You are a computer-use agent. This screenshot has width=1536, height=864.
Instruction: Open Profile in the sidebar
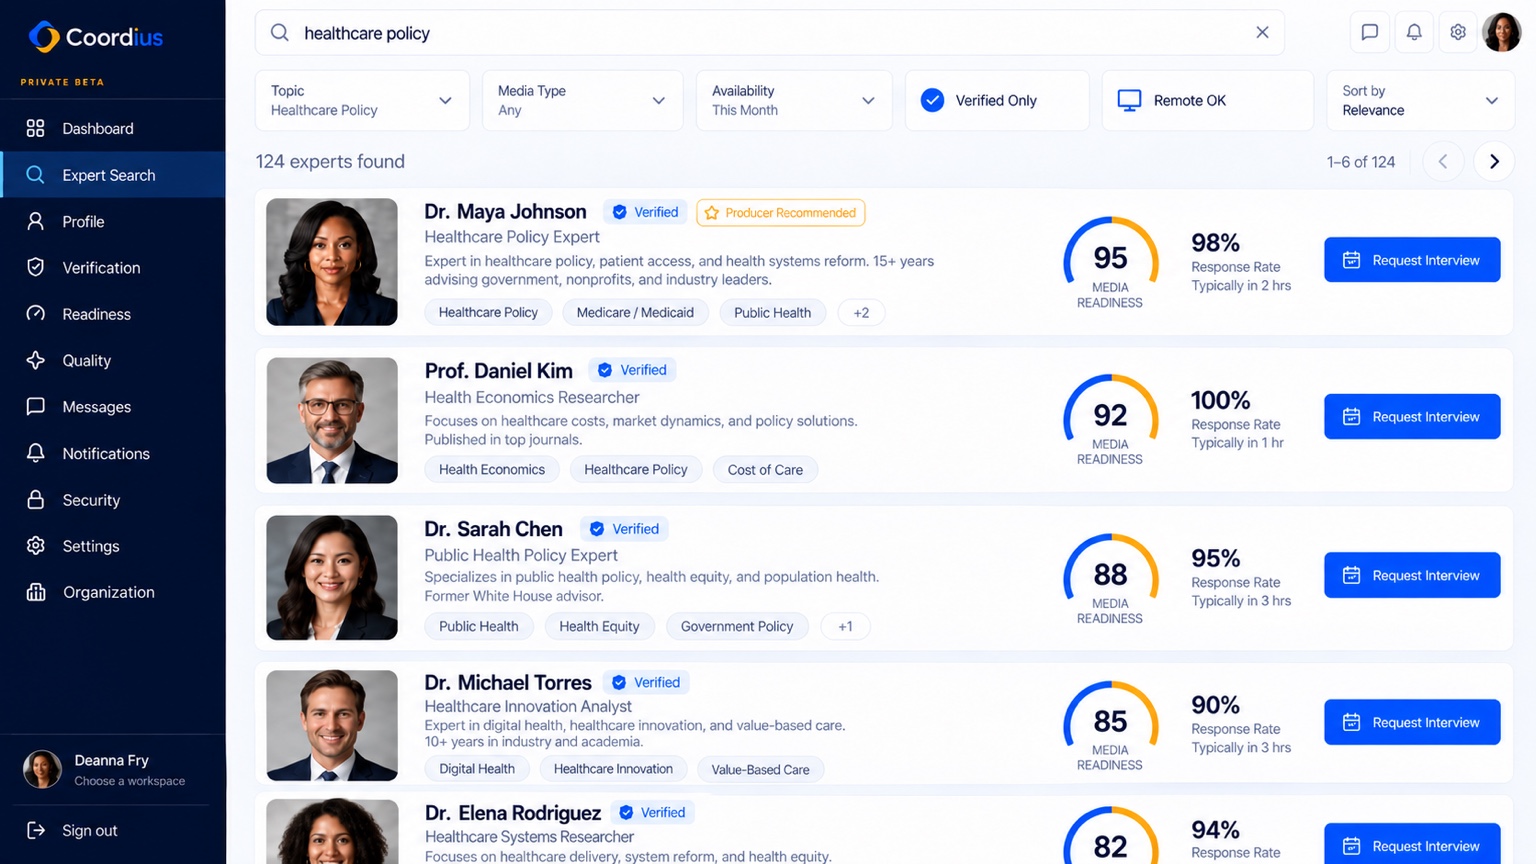(112, 221)
